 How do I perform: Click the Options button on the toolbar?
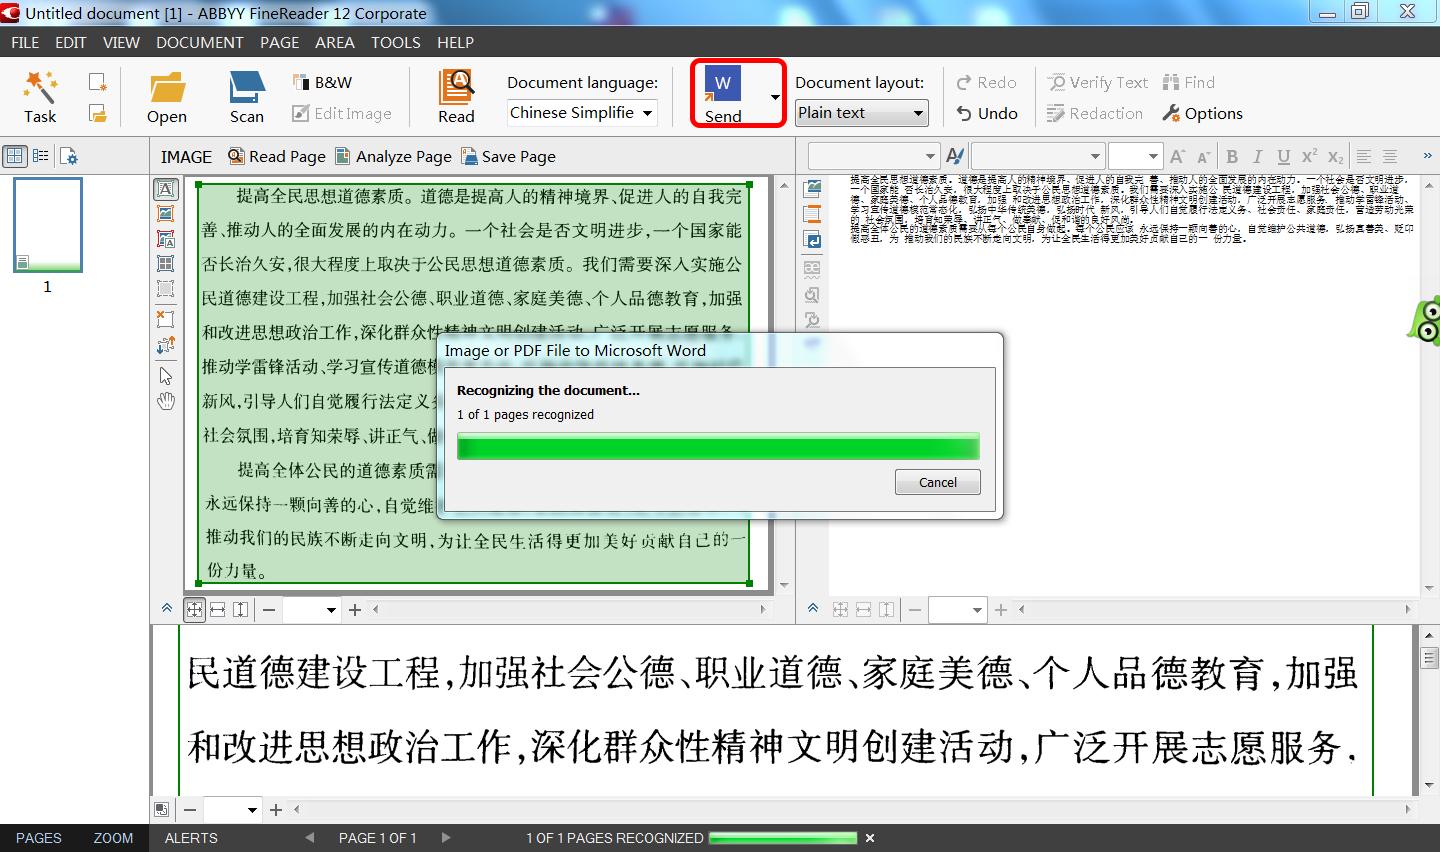(1202, 113)
